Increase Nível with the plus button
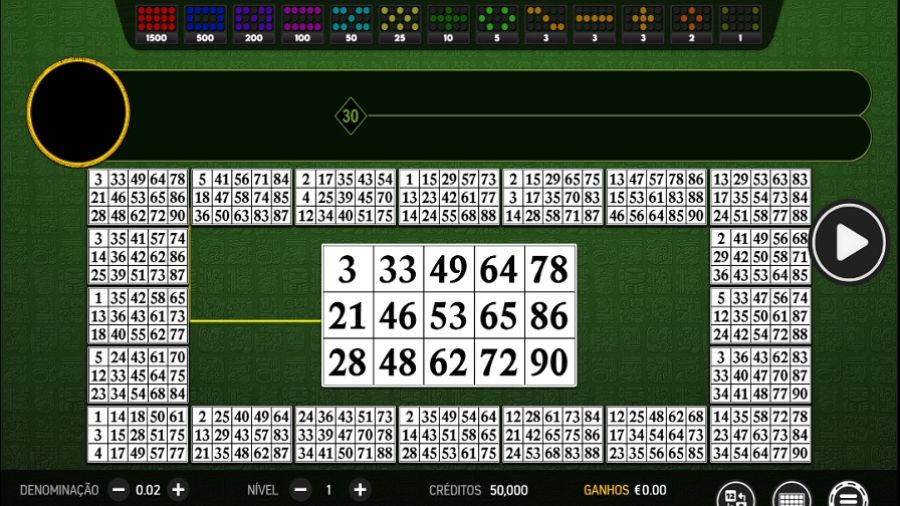This screenshot has width=900, height=506. 360,490
